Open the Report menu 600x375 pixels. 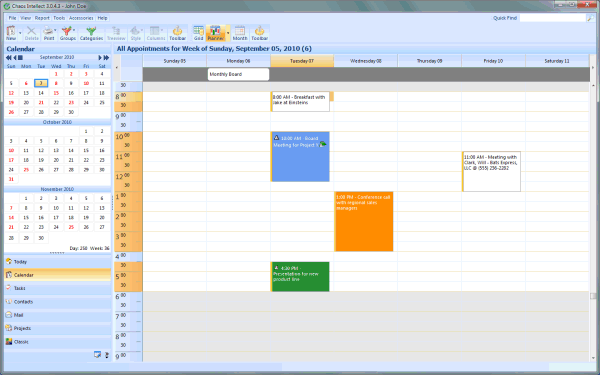[x=42, y=18]
